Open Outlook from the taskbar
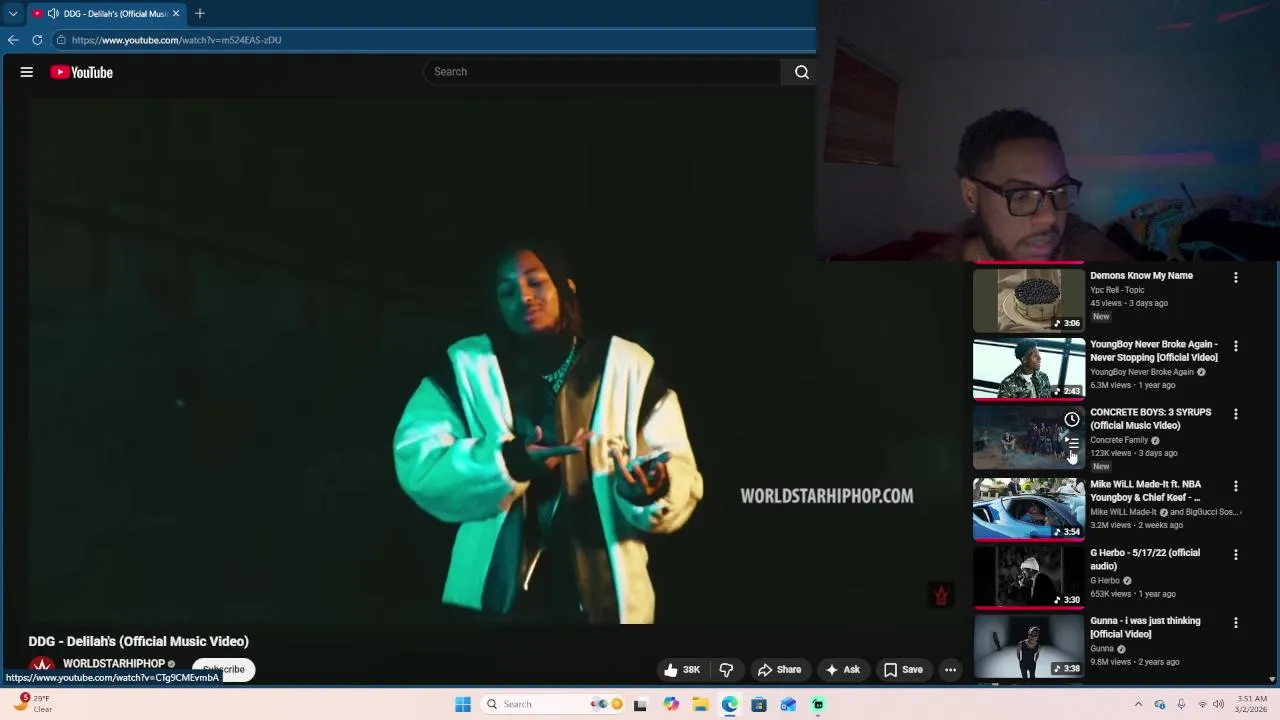The width and height of the screenshot is (1280, 720). click(788, 704)
